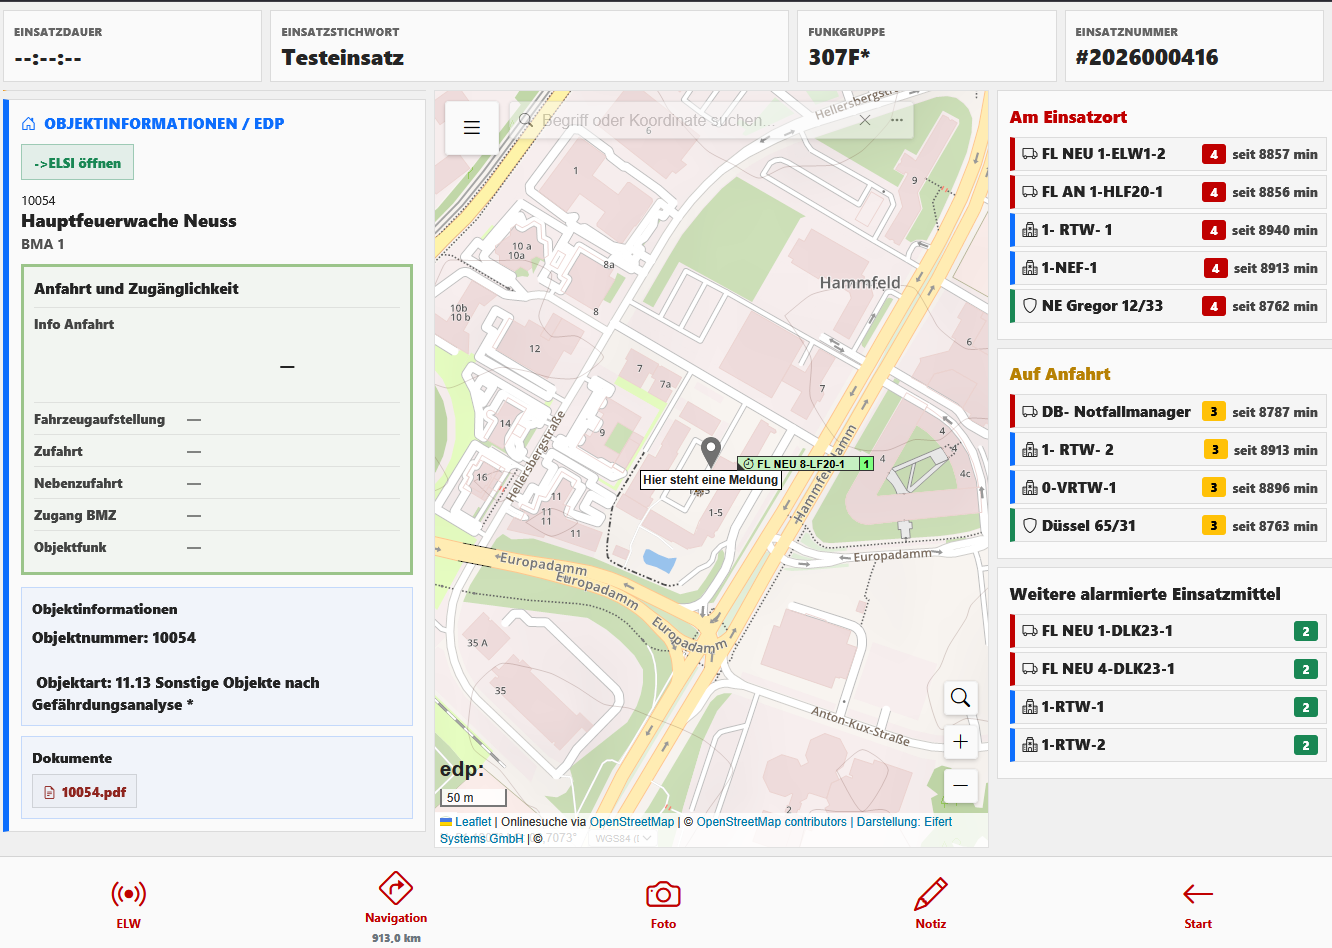Open the ELW radio function
The image size is (1332, 948).
tap(128, 903)
